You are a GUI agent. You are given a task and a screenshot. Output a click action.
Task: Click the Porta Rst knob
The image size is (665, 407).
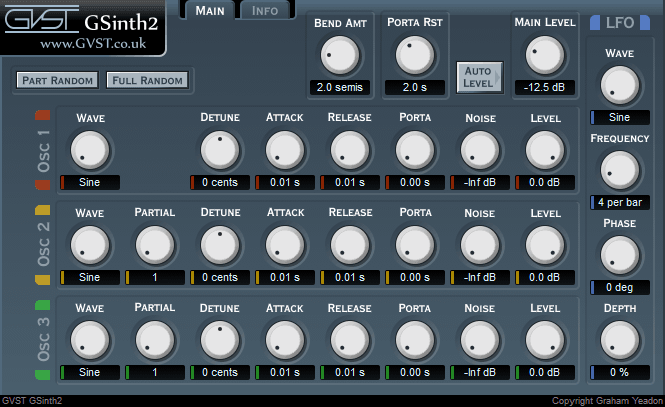(x=415, y=56)
